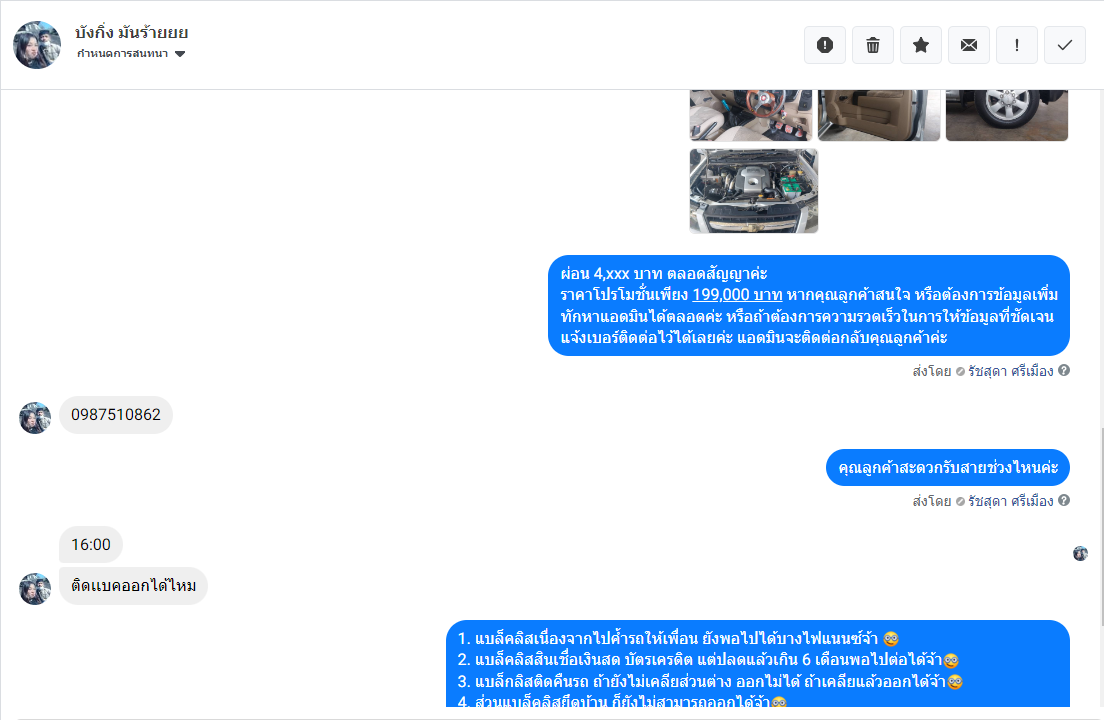
Task: Mark conversation with the star icon
Action: pyautogui.click(x=920, y=45)
